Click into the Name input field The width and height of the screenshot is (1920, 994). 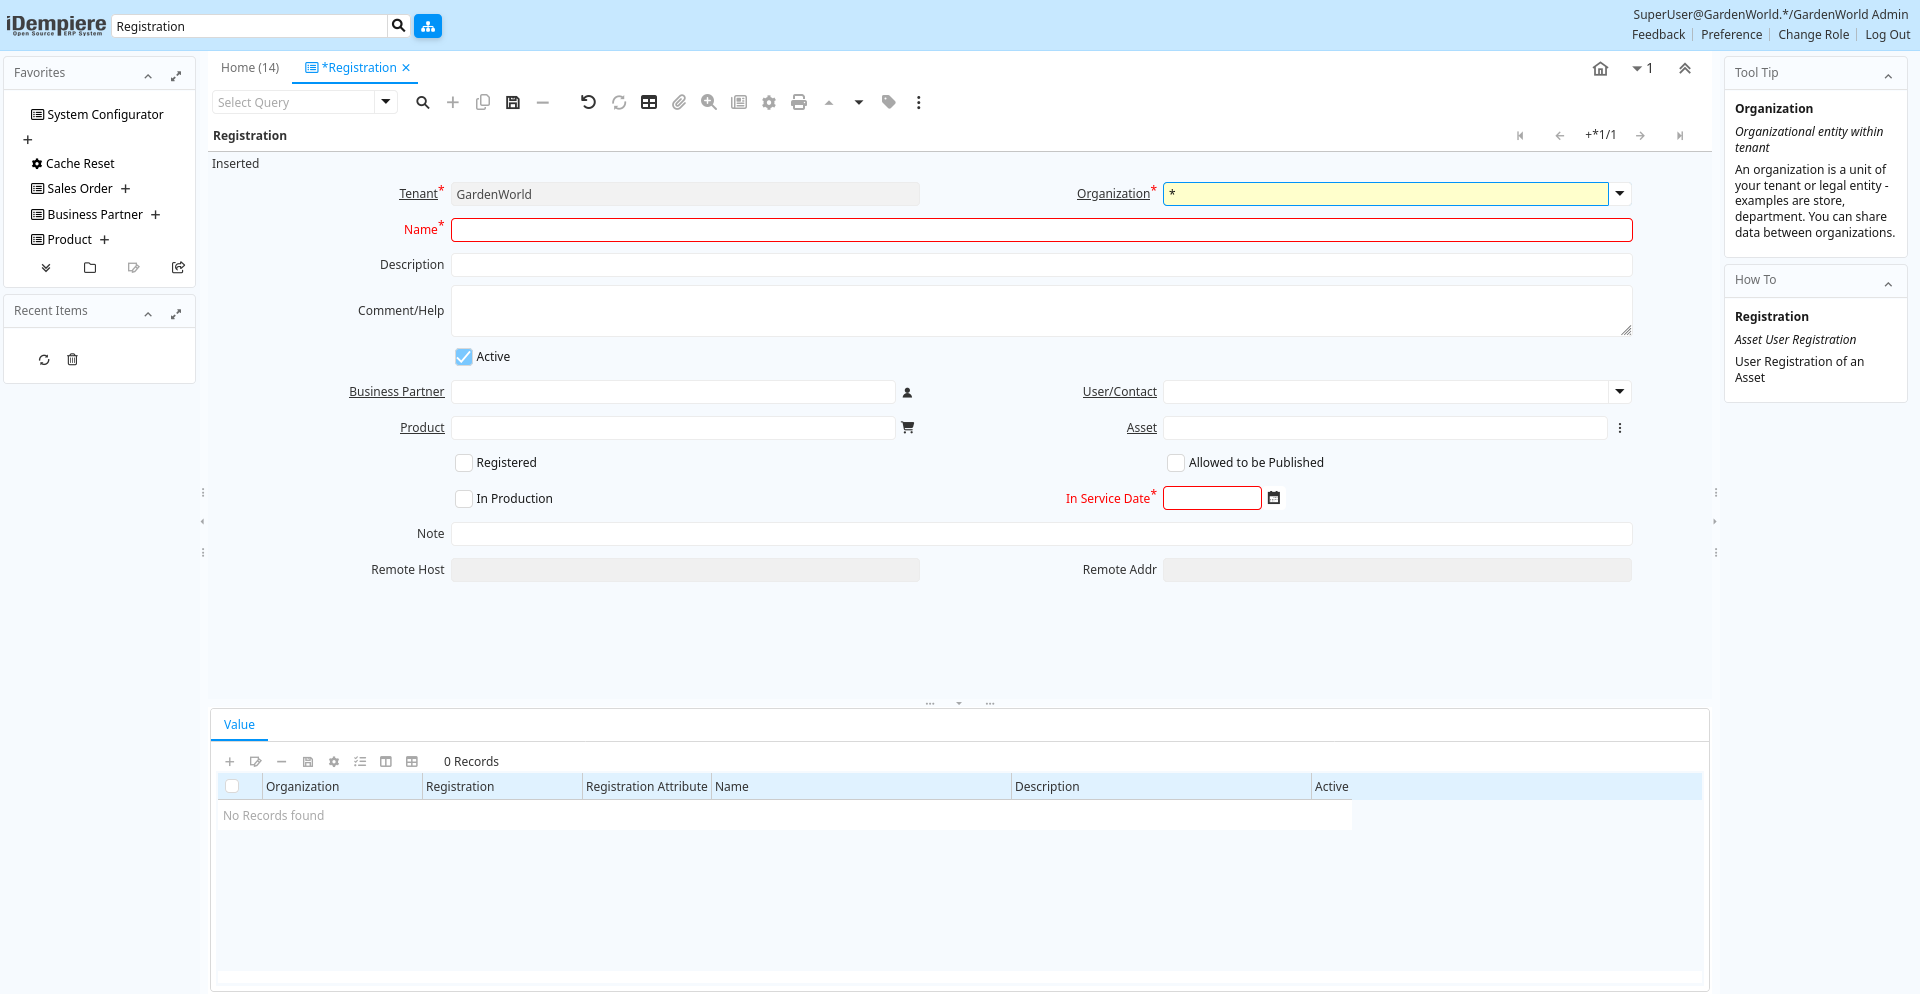click(x=1041, y=230)
